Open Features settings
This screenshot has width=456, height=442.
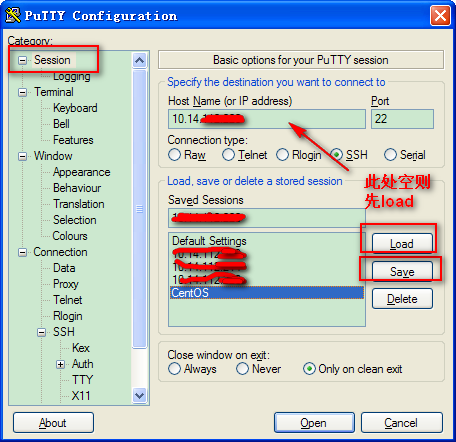(x=73, y=140)
